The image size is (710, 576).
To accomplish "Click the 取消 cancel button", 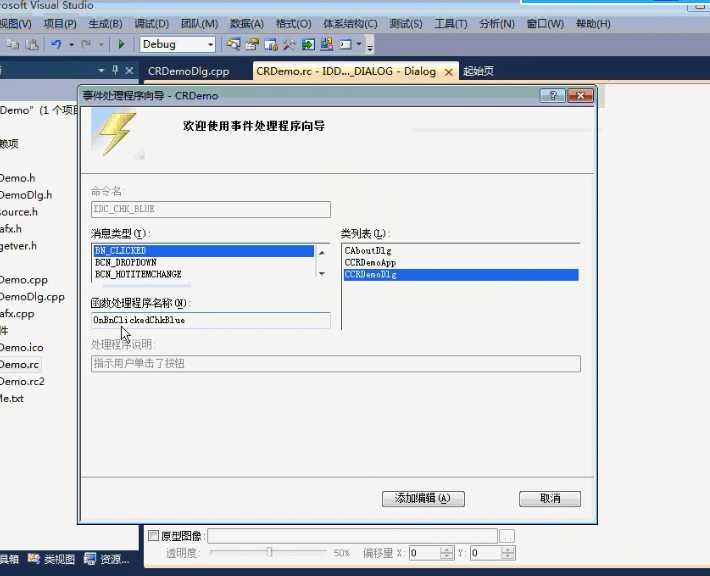I will pos(550,499).
